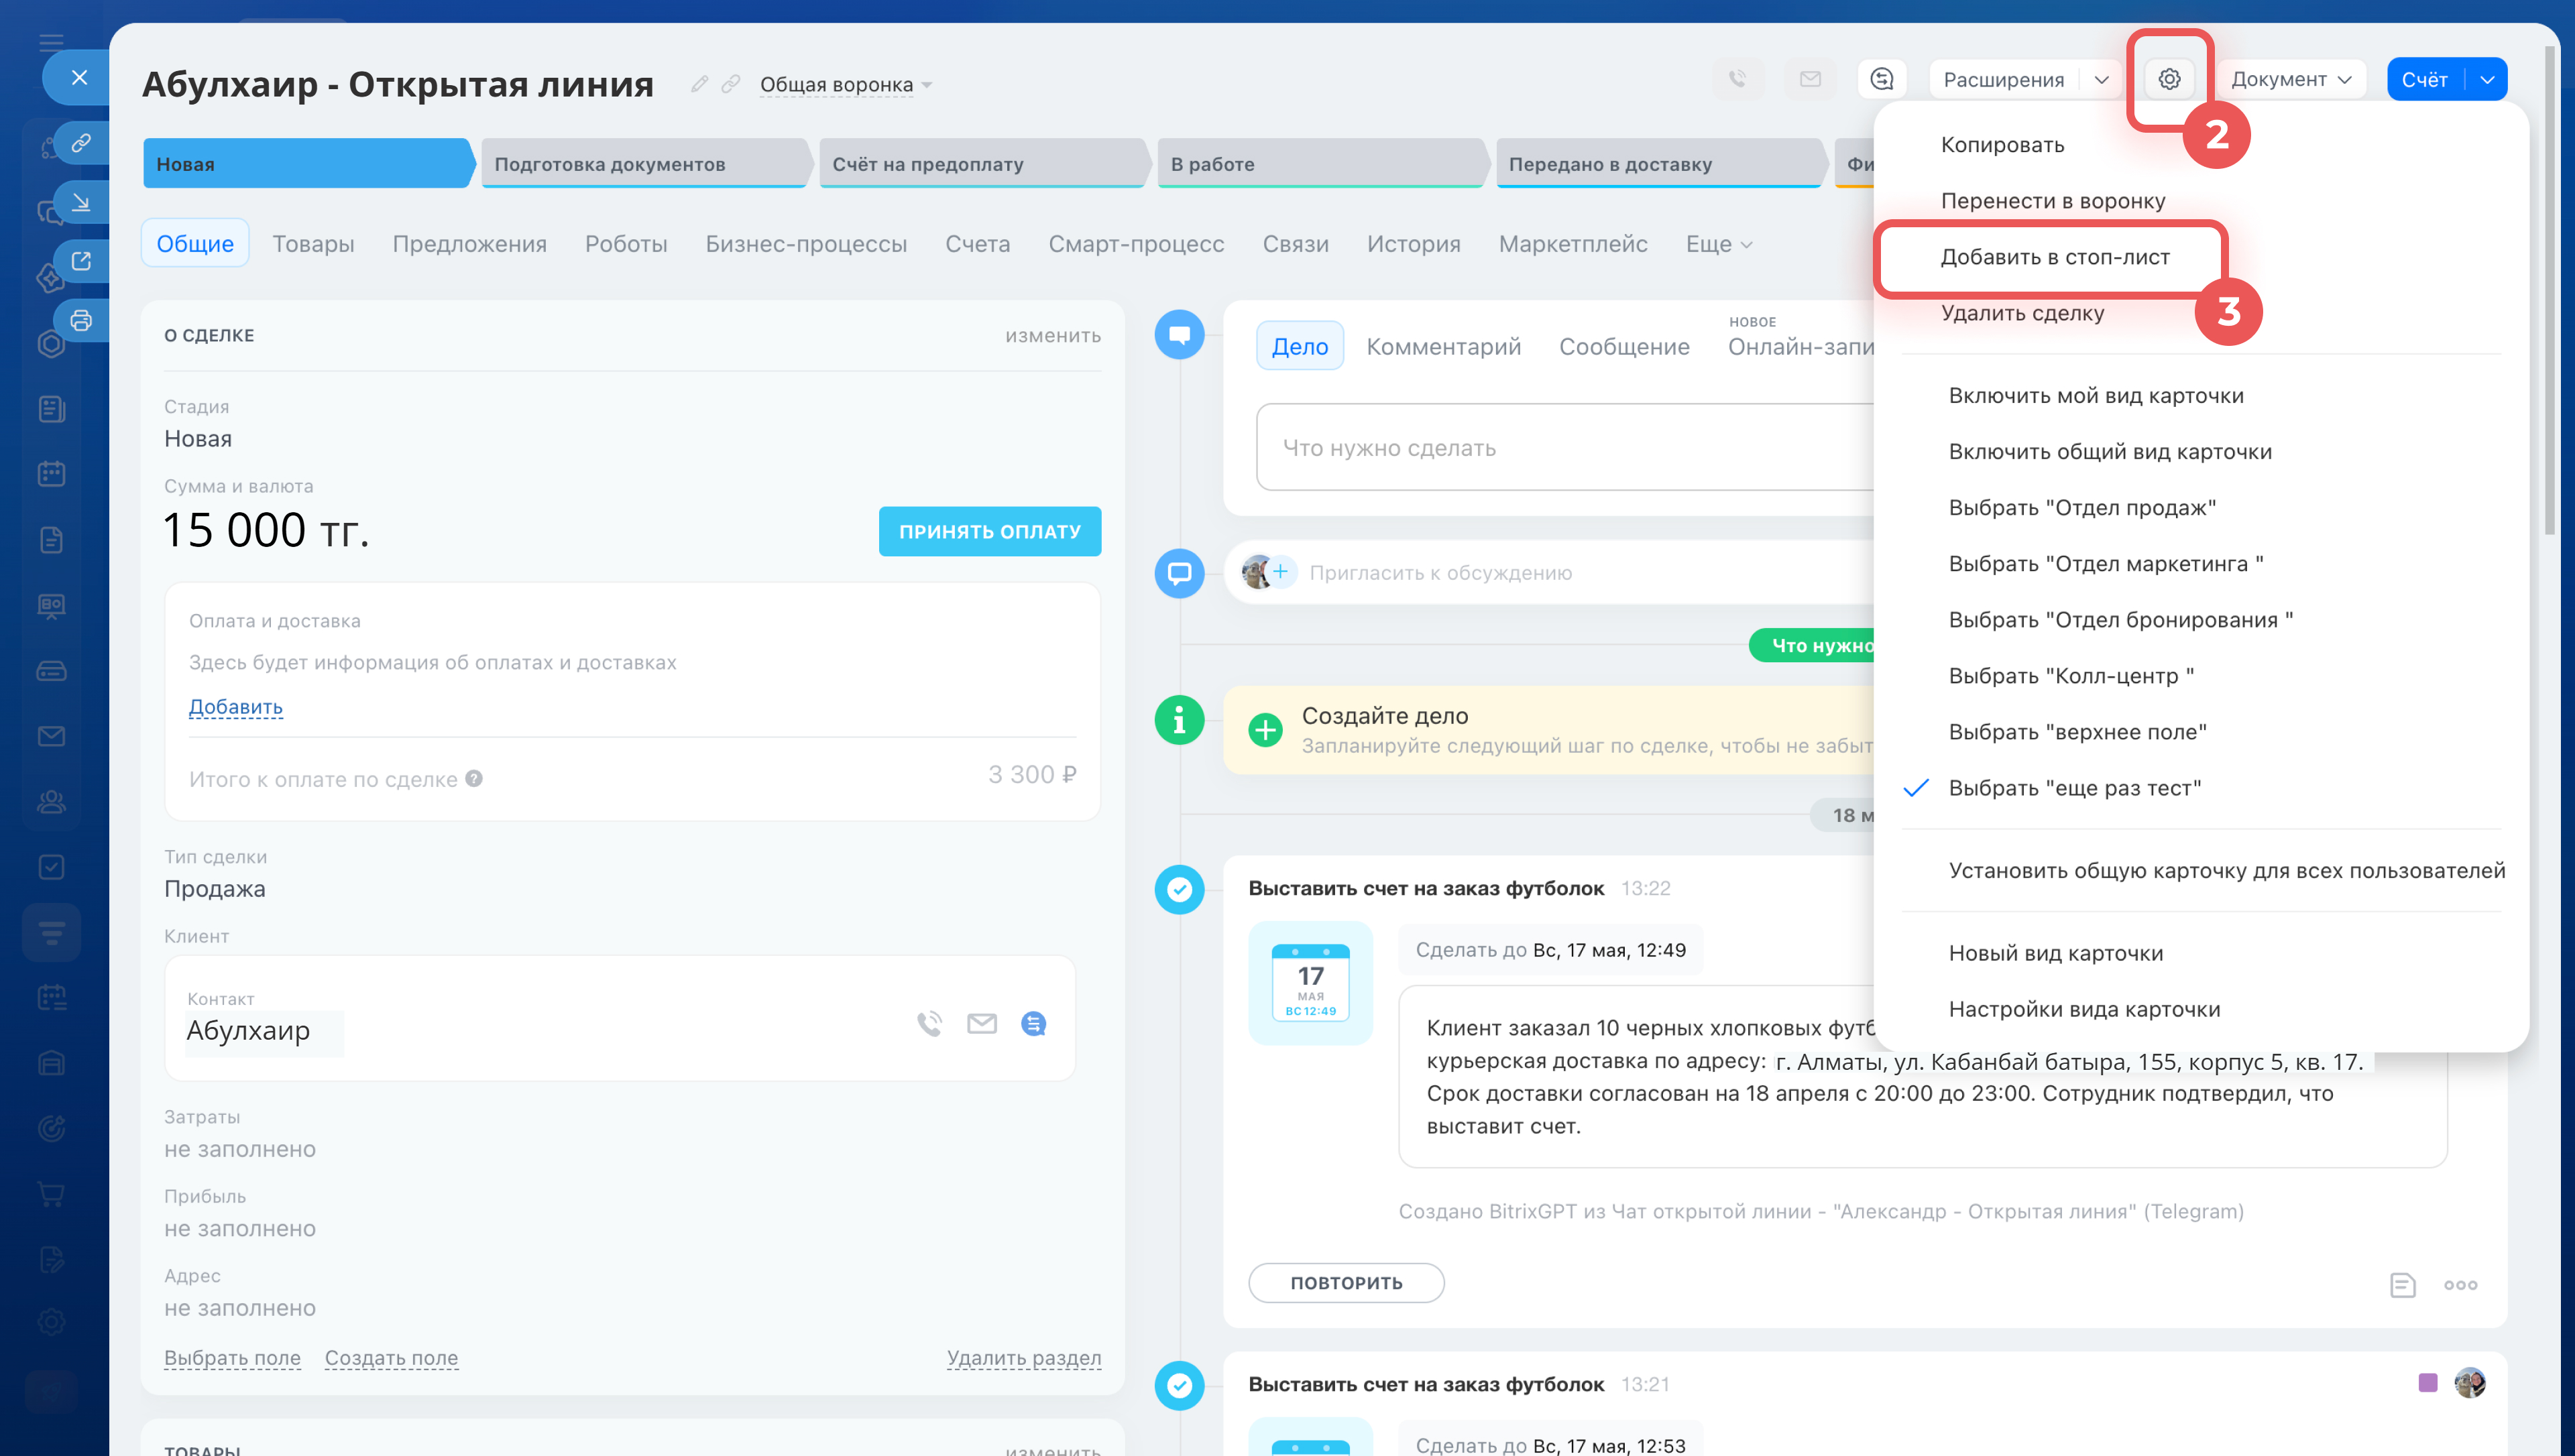This screenshot has width=2575, height=1456.
Task: Open the Роботы tab
Action: 626,244
